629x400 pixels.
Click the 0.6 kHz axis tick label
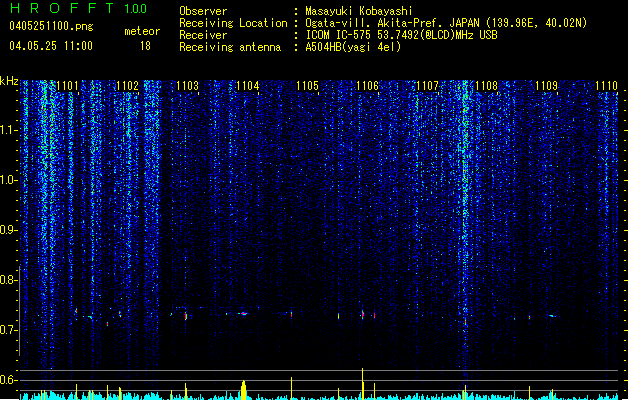click(8, 380)
